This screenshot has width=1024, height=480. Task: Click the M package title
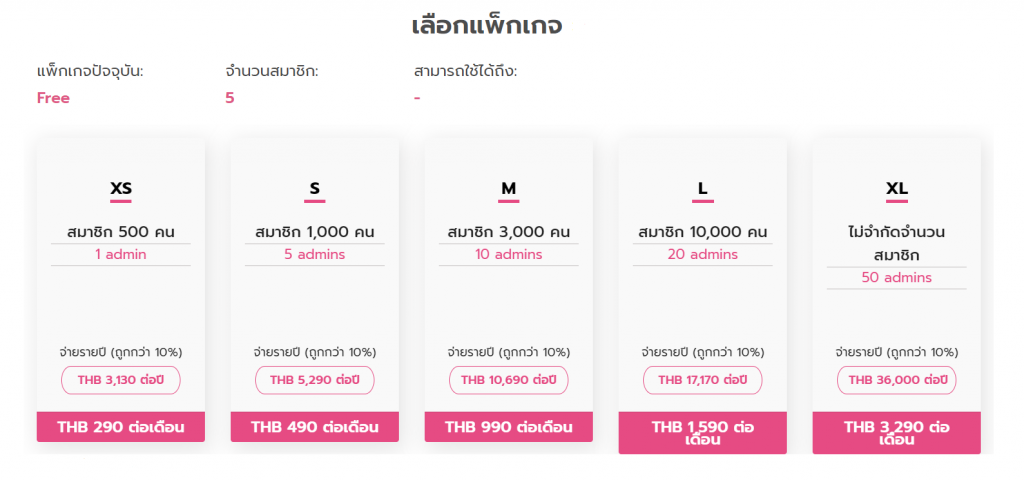[509, 189]
